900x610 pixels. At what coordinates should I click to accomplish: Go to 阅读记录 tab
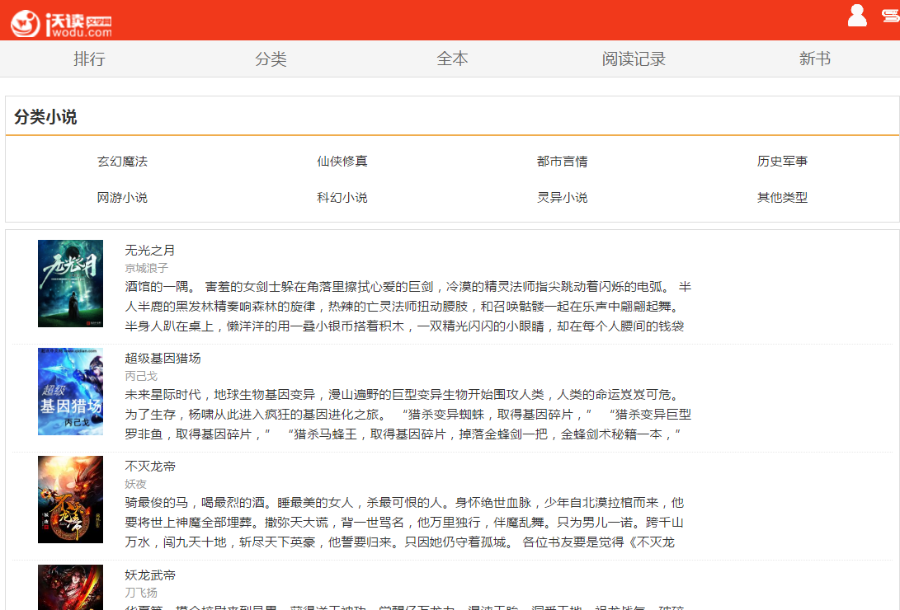[634, 59]
